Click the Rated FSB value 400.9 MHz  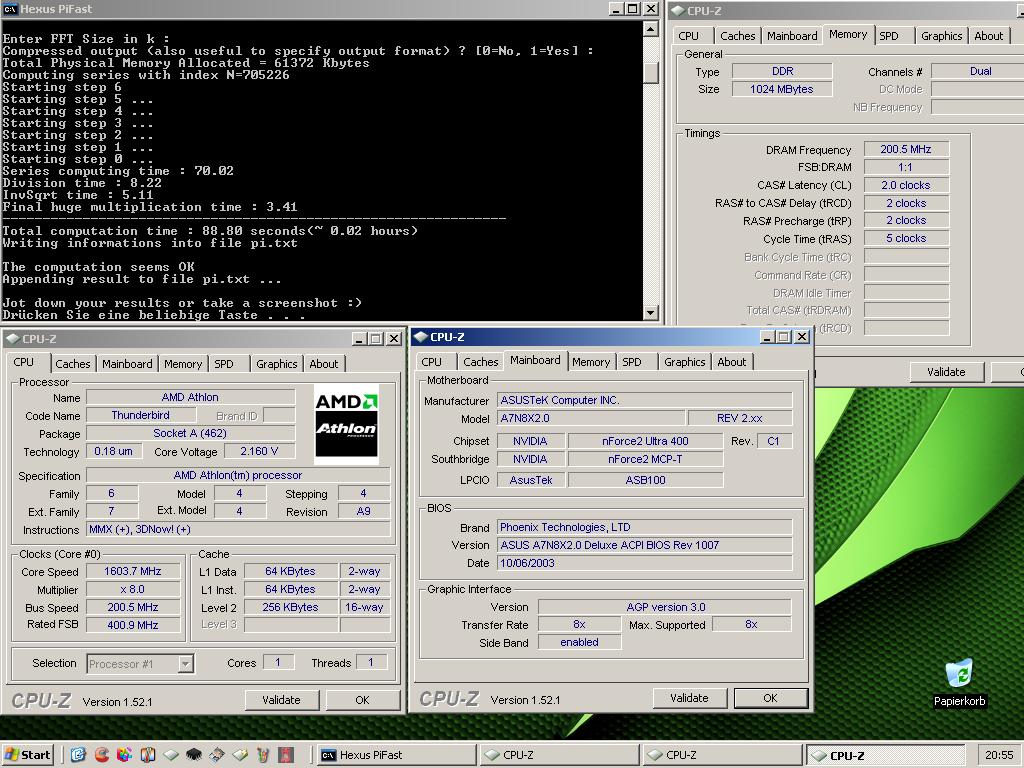point(133,625)
